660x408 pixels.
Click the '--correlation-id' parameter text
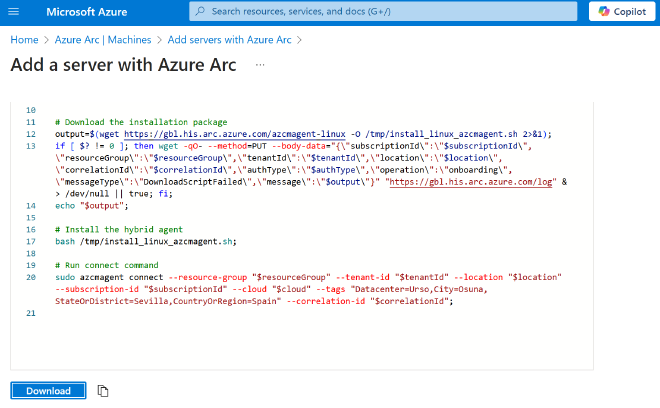coord(326,301)
